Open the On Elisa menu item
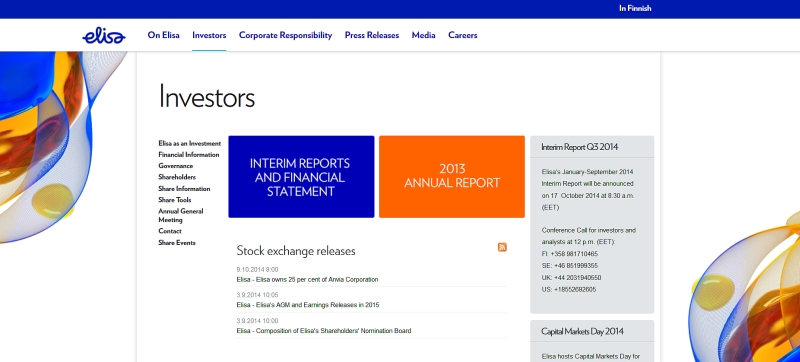Image resolution: width=800 pixels, height=362 pixels. (163, 35)
